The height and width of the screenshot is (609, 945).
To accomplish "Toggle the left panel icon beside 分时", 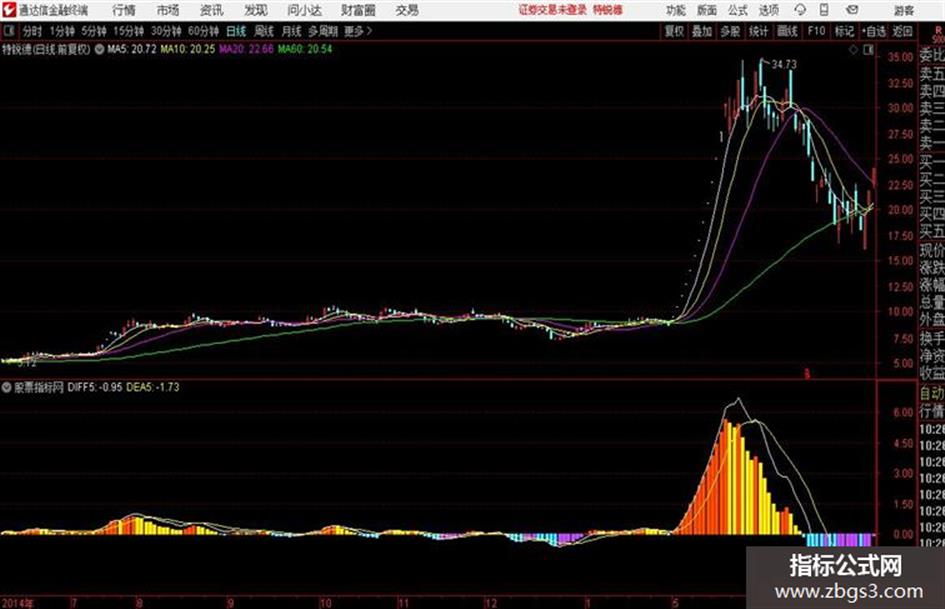I will [8, 31].
